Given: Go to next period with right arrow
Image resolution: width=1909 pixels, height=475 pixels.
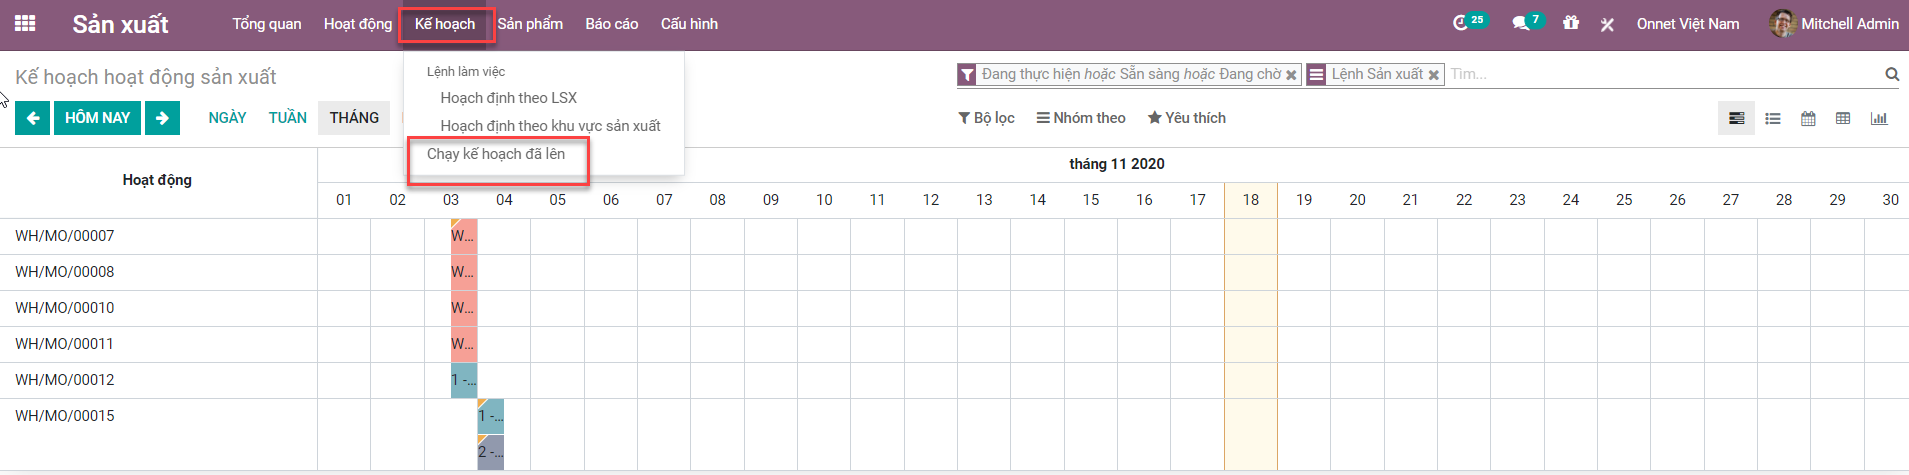Looking at the screenshot, I should coord(162,118).
